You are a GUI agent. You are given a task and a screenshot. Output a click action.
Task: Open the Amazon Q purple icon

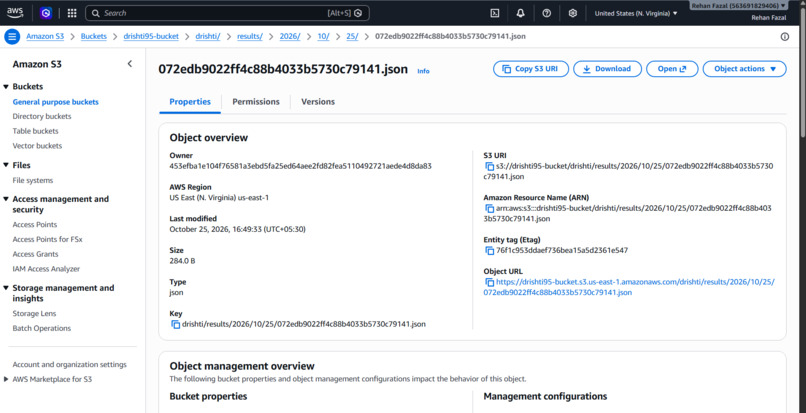click(x=46, y=13)
